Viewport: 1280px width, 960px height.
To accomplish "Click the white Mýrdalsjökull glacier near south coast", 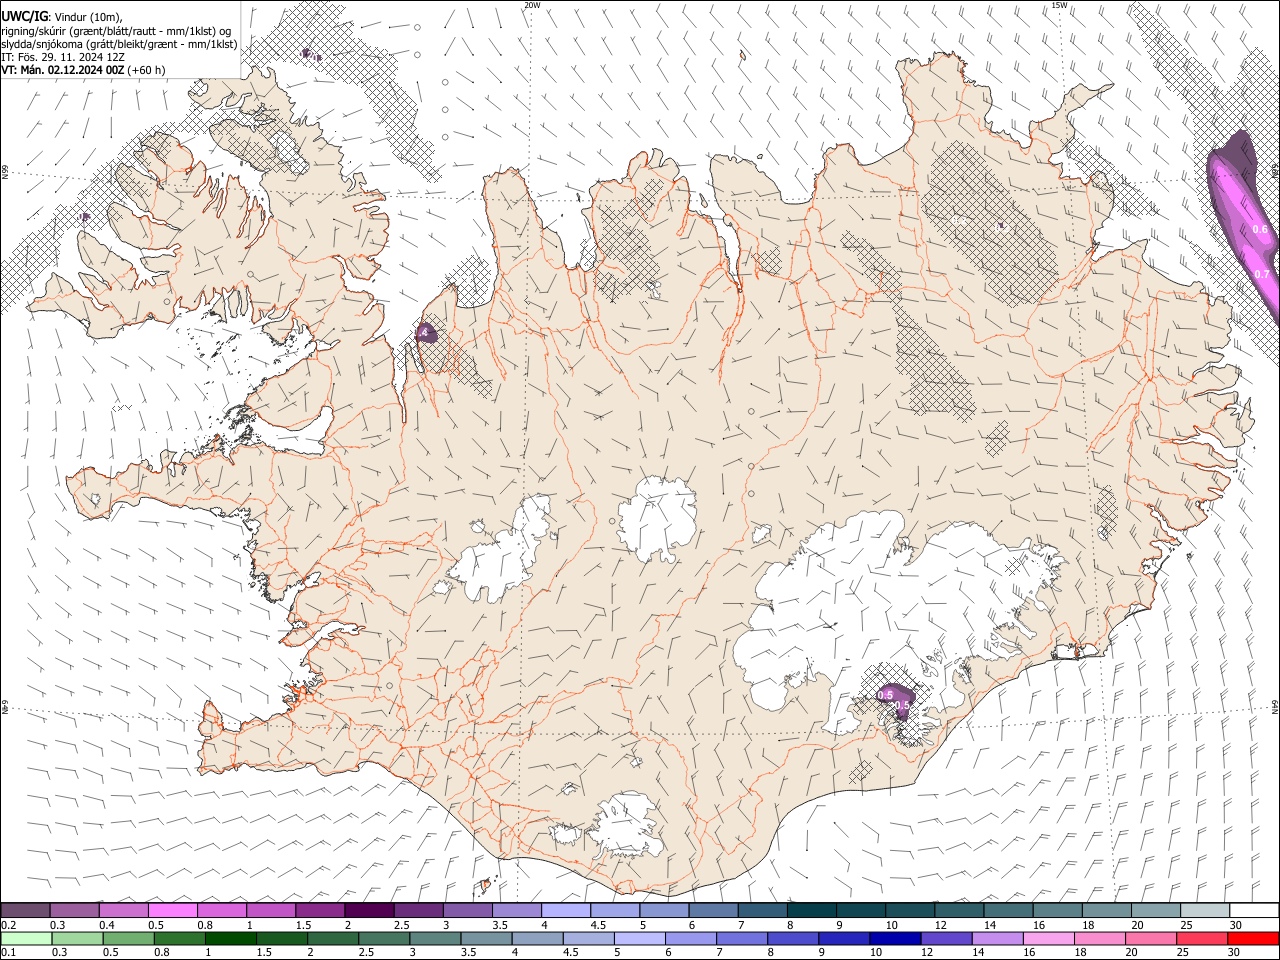I will coord(625,828).
